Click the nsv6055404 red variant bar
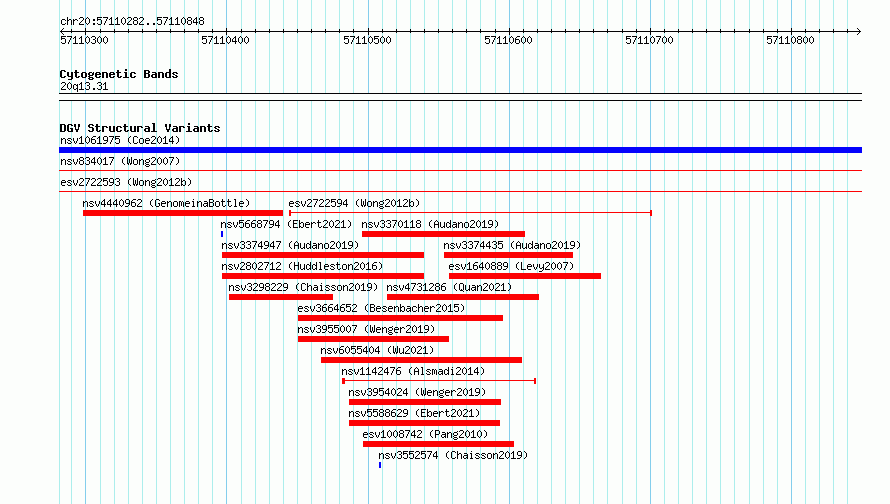 (x=421, y=360)
